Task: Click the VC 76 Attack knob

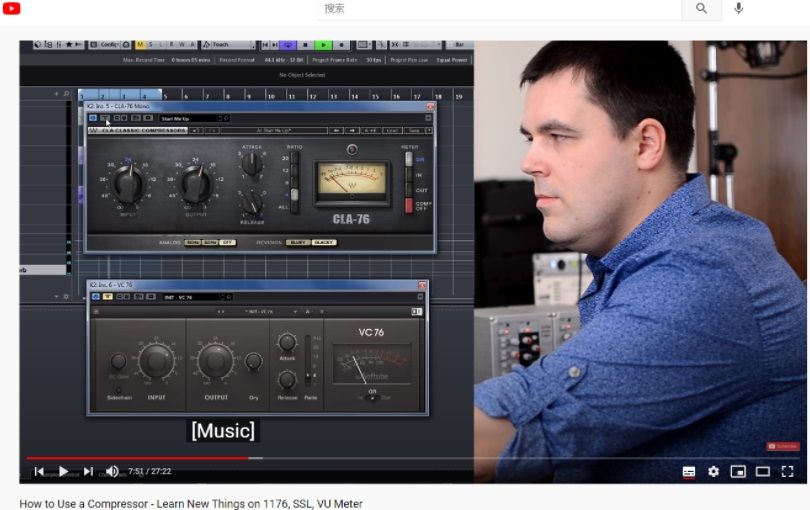Action: 287,342
